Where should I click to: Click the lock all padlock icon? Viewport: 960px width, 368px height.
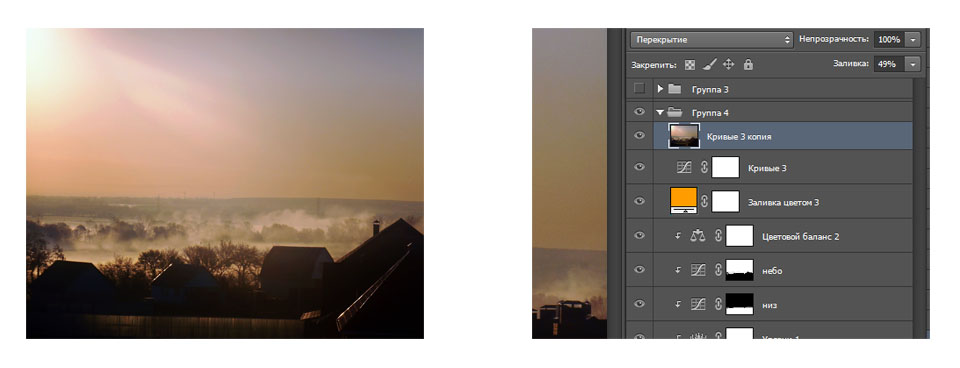pyautogui.click(x=748, y=64)
